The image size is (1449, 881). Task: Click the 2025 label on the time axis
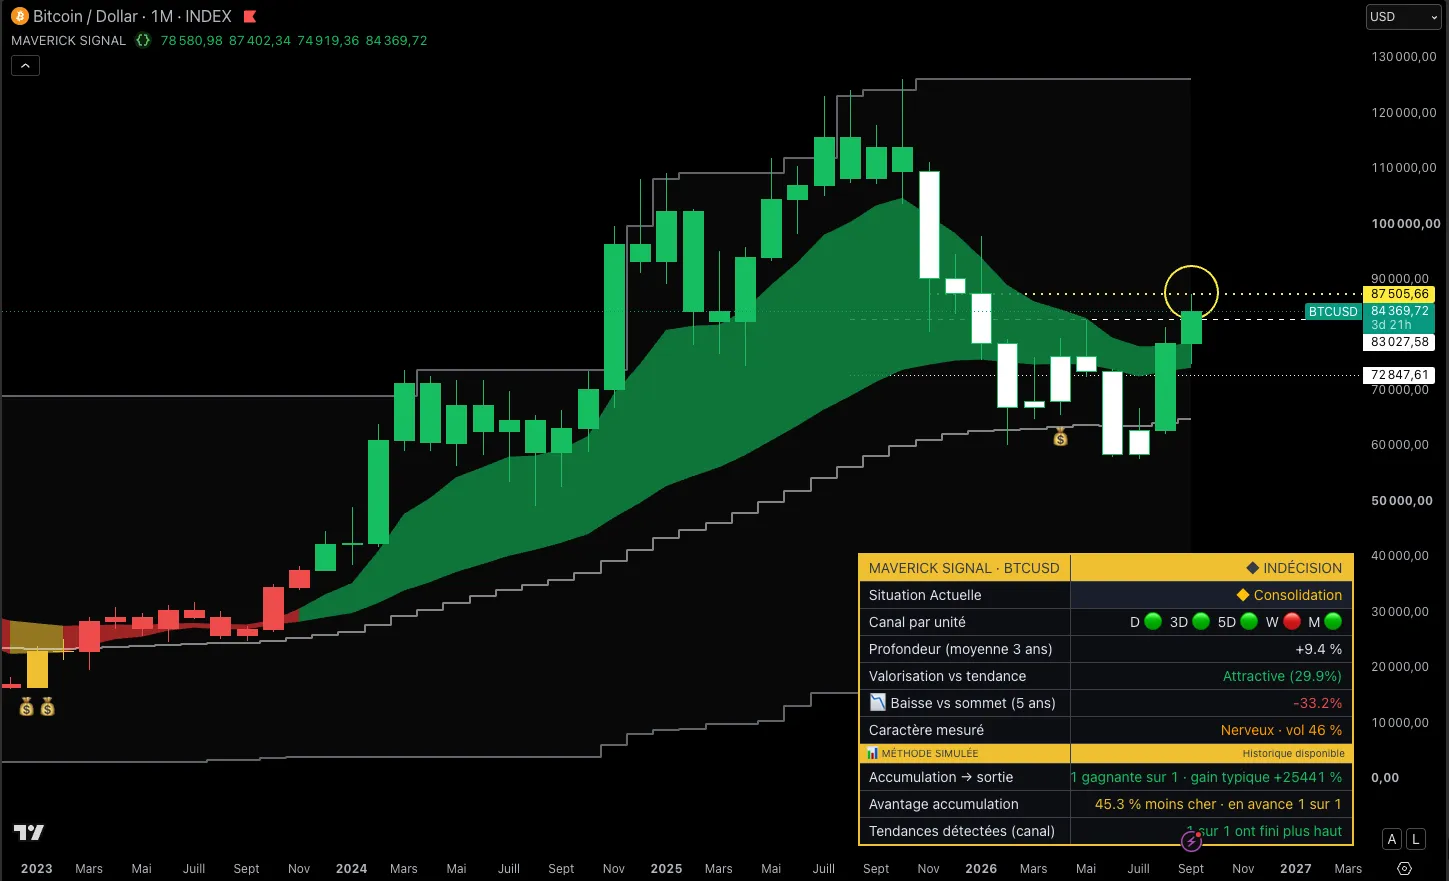[667, 868]
